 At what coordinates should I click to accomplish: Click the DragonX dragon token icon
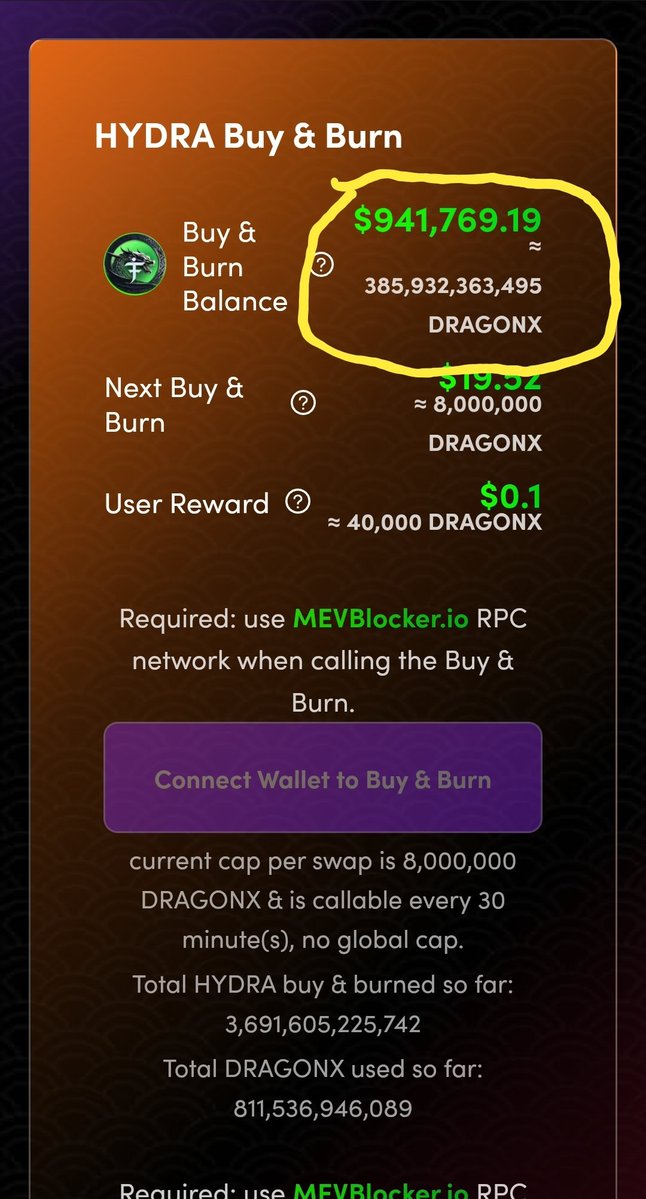point(135,265)
